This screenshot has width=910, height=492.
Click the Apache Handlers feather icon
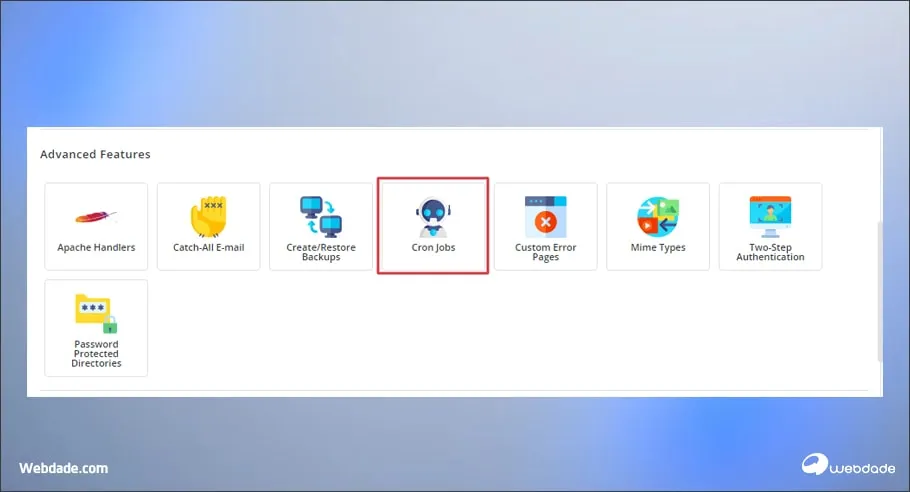(96, 216)
